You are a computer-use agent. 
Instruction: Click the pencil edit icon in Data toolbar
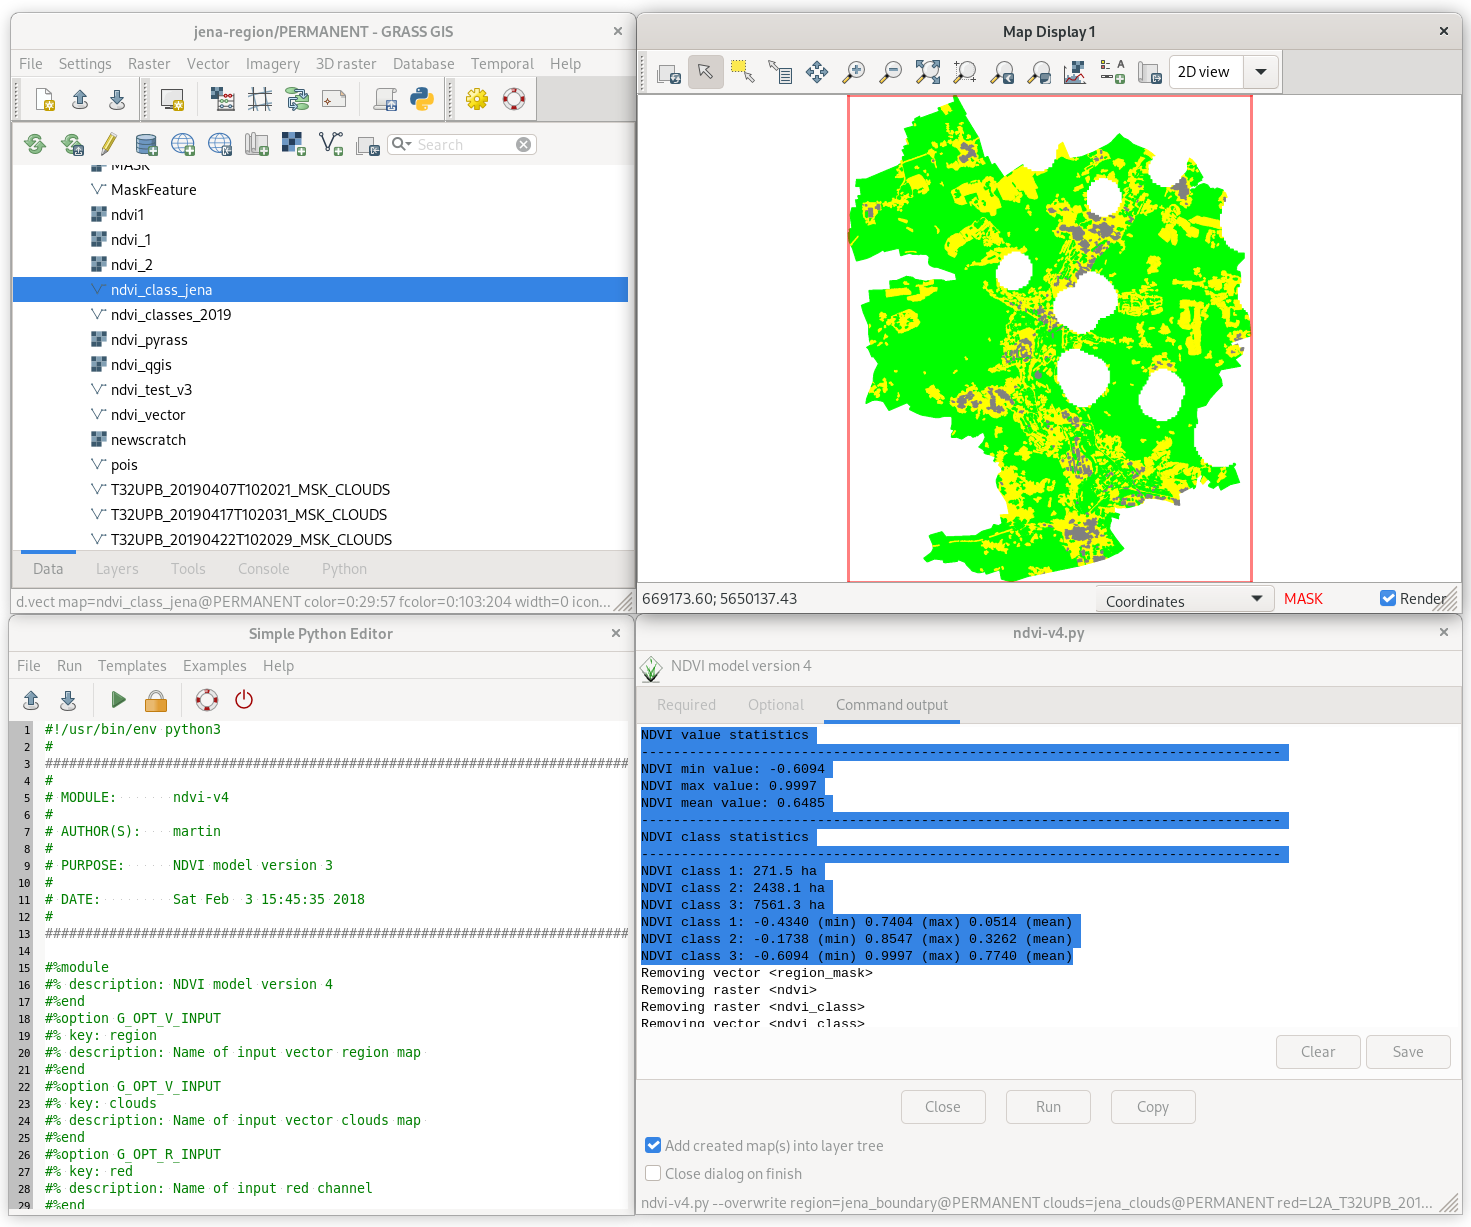pos(109,144)
